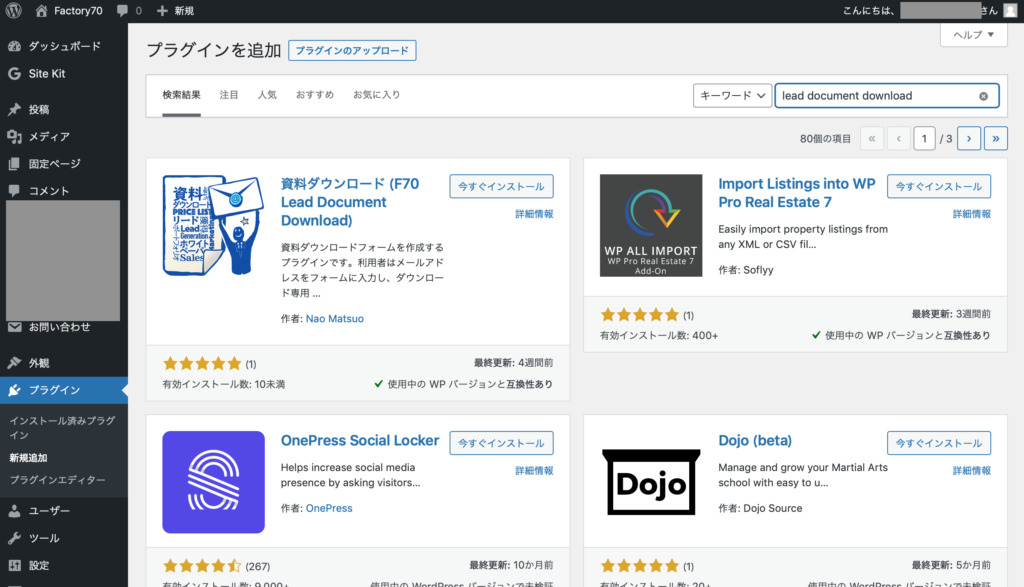Open プラグイン menu in sidebar
The image size is (1024, 587).
63,390
